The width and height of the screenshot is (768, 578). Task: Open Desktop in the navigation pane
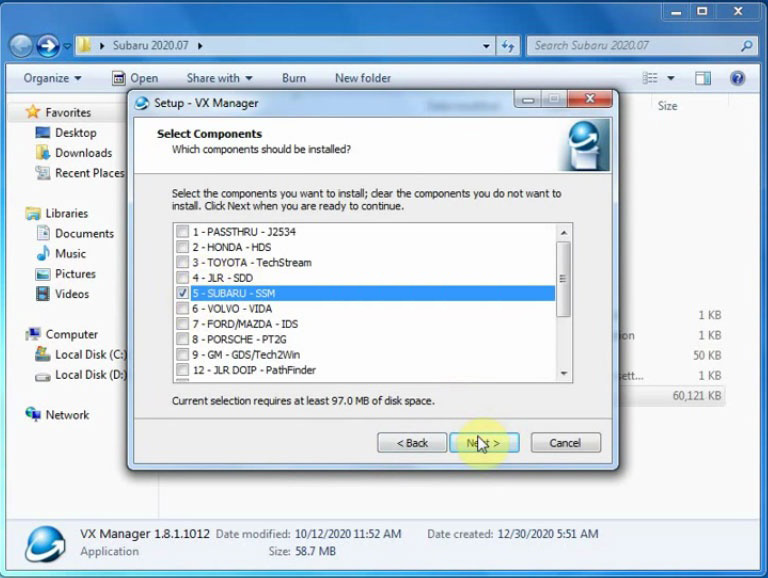[75, 133]
